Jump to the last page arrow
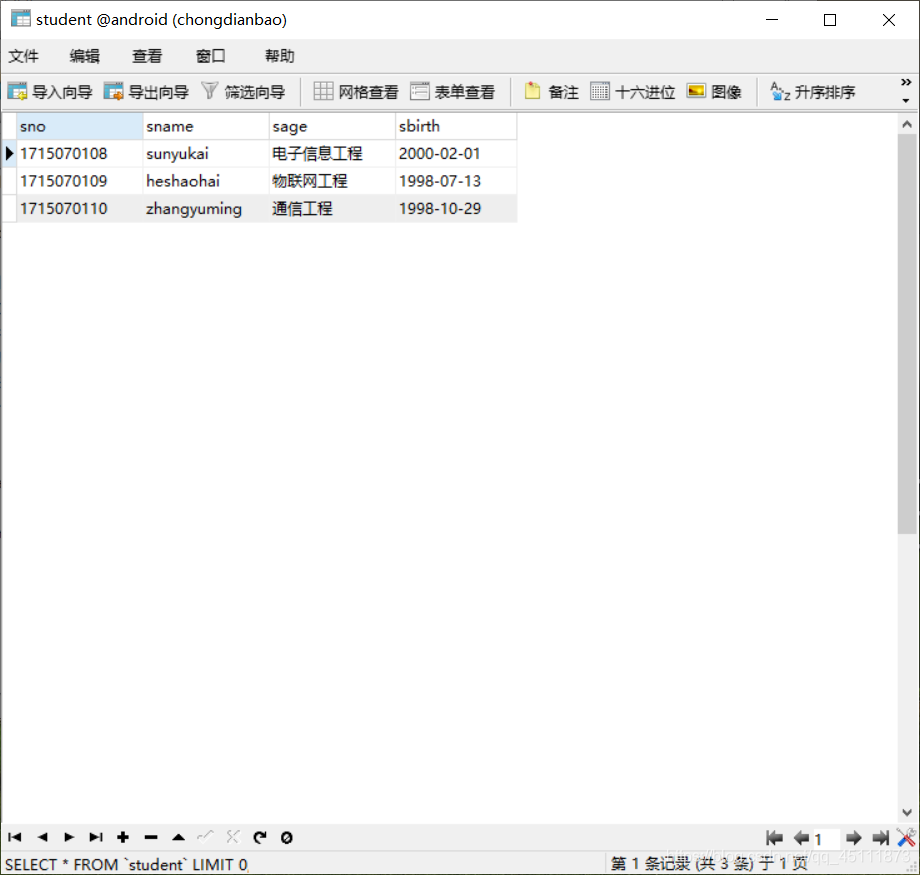This screenshot has height=875, width=920. (x=881, y=838)
